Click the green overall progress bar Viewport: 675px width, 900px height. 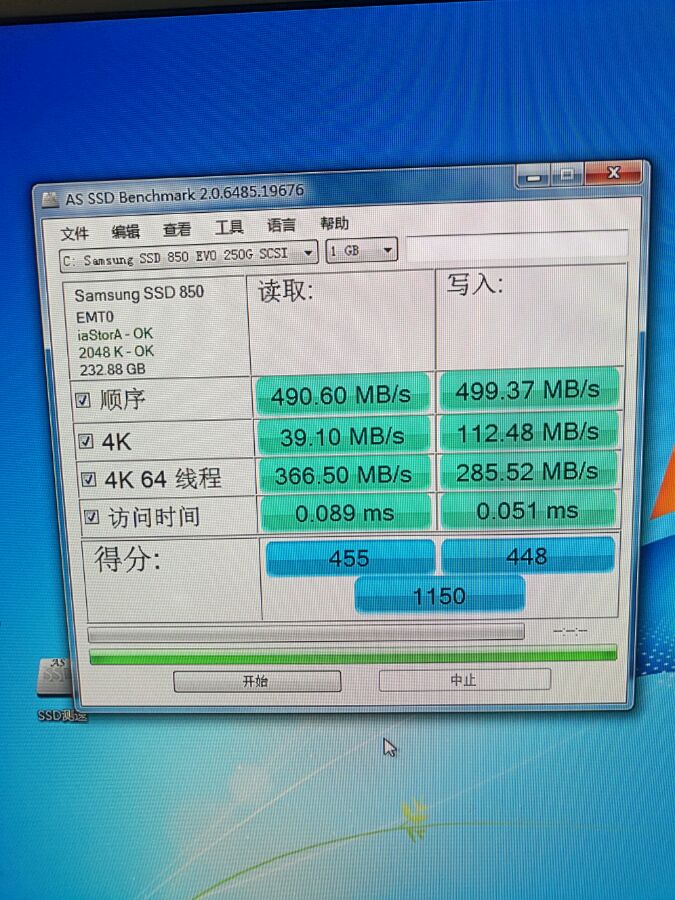click(353, 655)
